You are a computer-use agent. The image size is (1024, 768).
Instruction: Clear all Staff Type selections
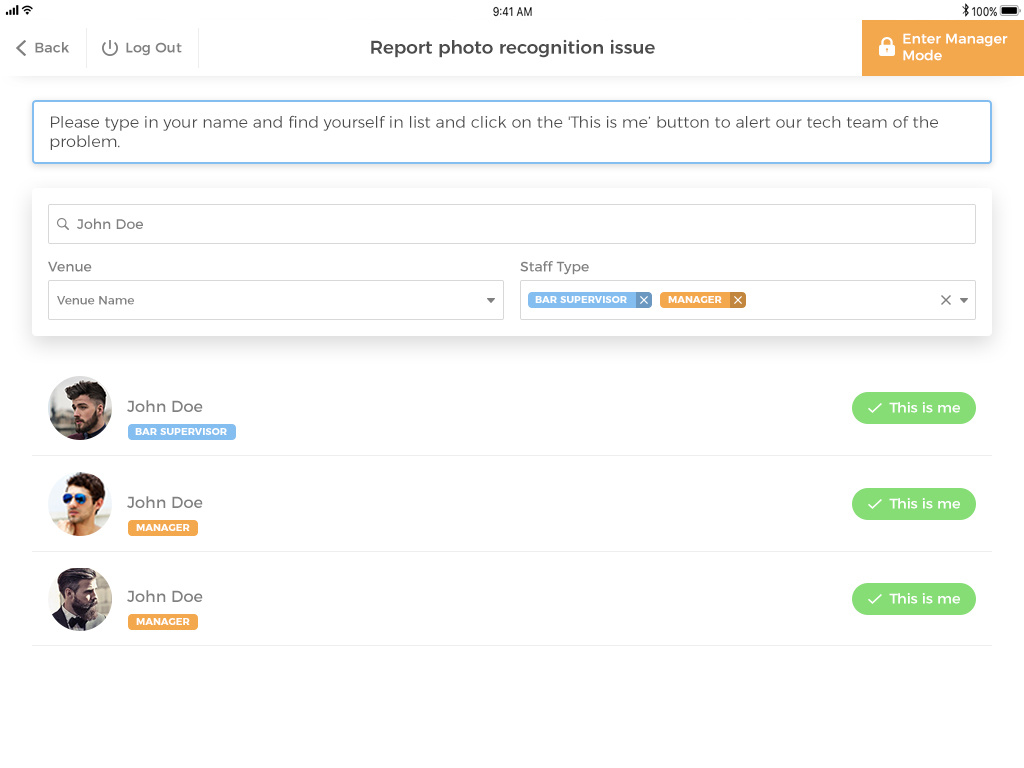pos(945,300)
